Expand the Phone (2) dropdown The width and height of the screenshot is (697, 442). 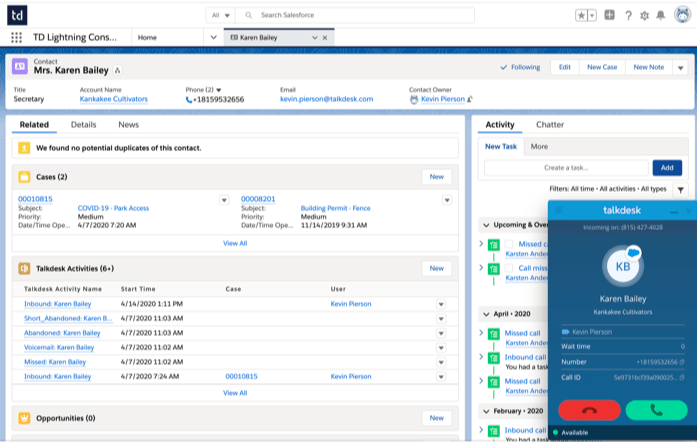[219, 90]
